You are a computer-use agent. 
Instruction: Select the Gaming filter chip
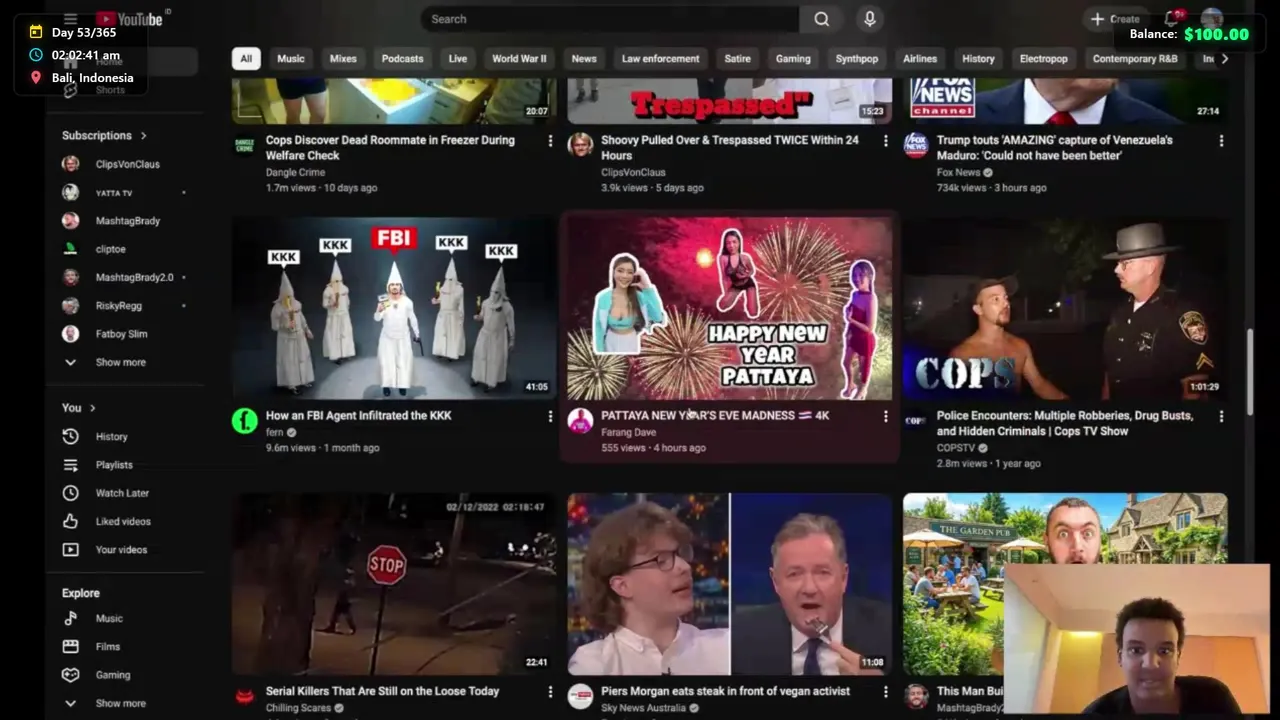click(x=793, y=59)
